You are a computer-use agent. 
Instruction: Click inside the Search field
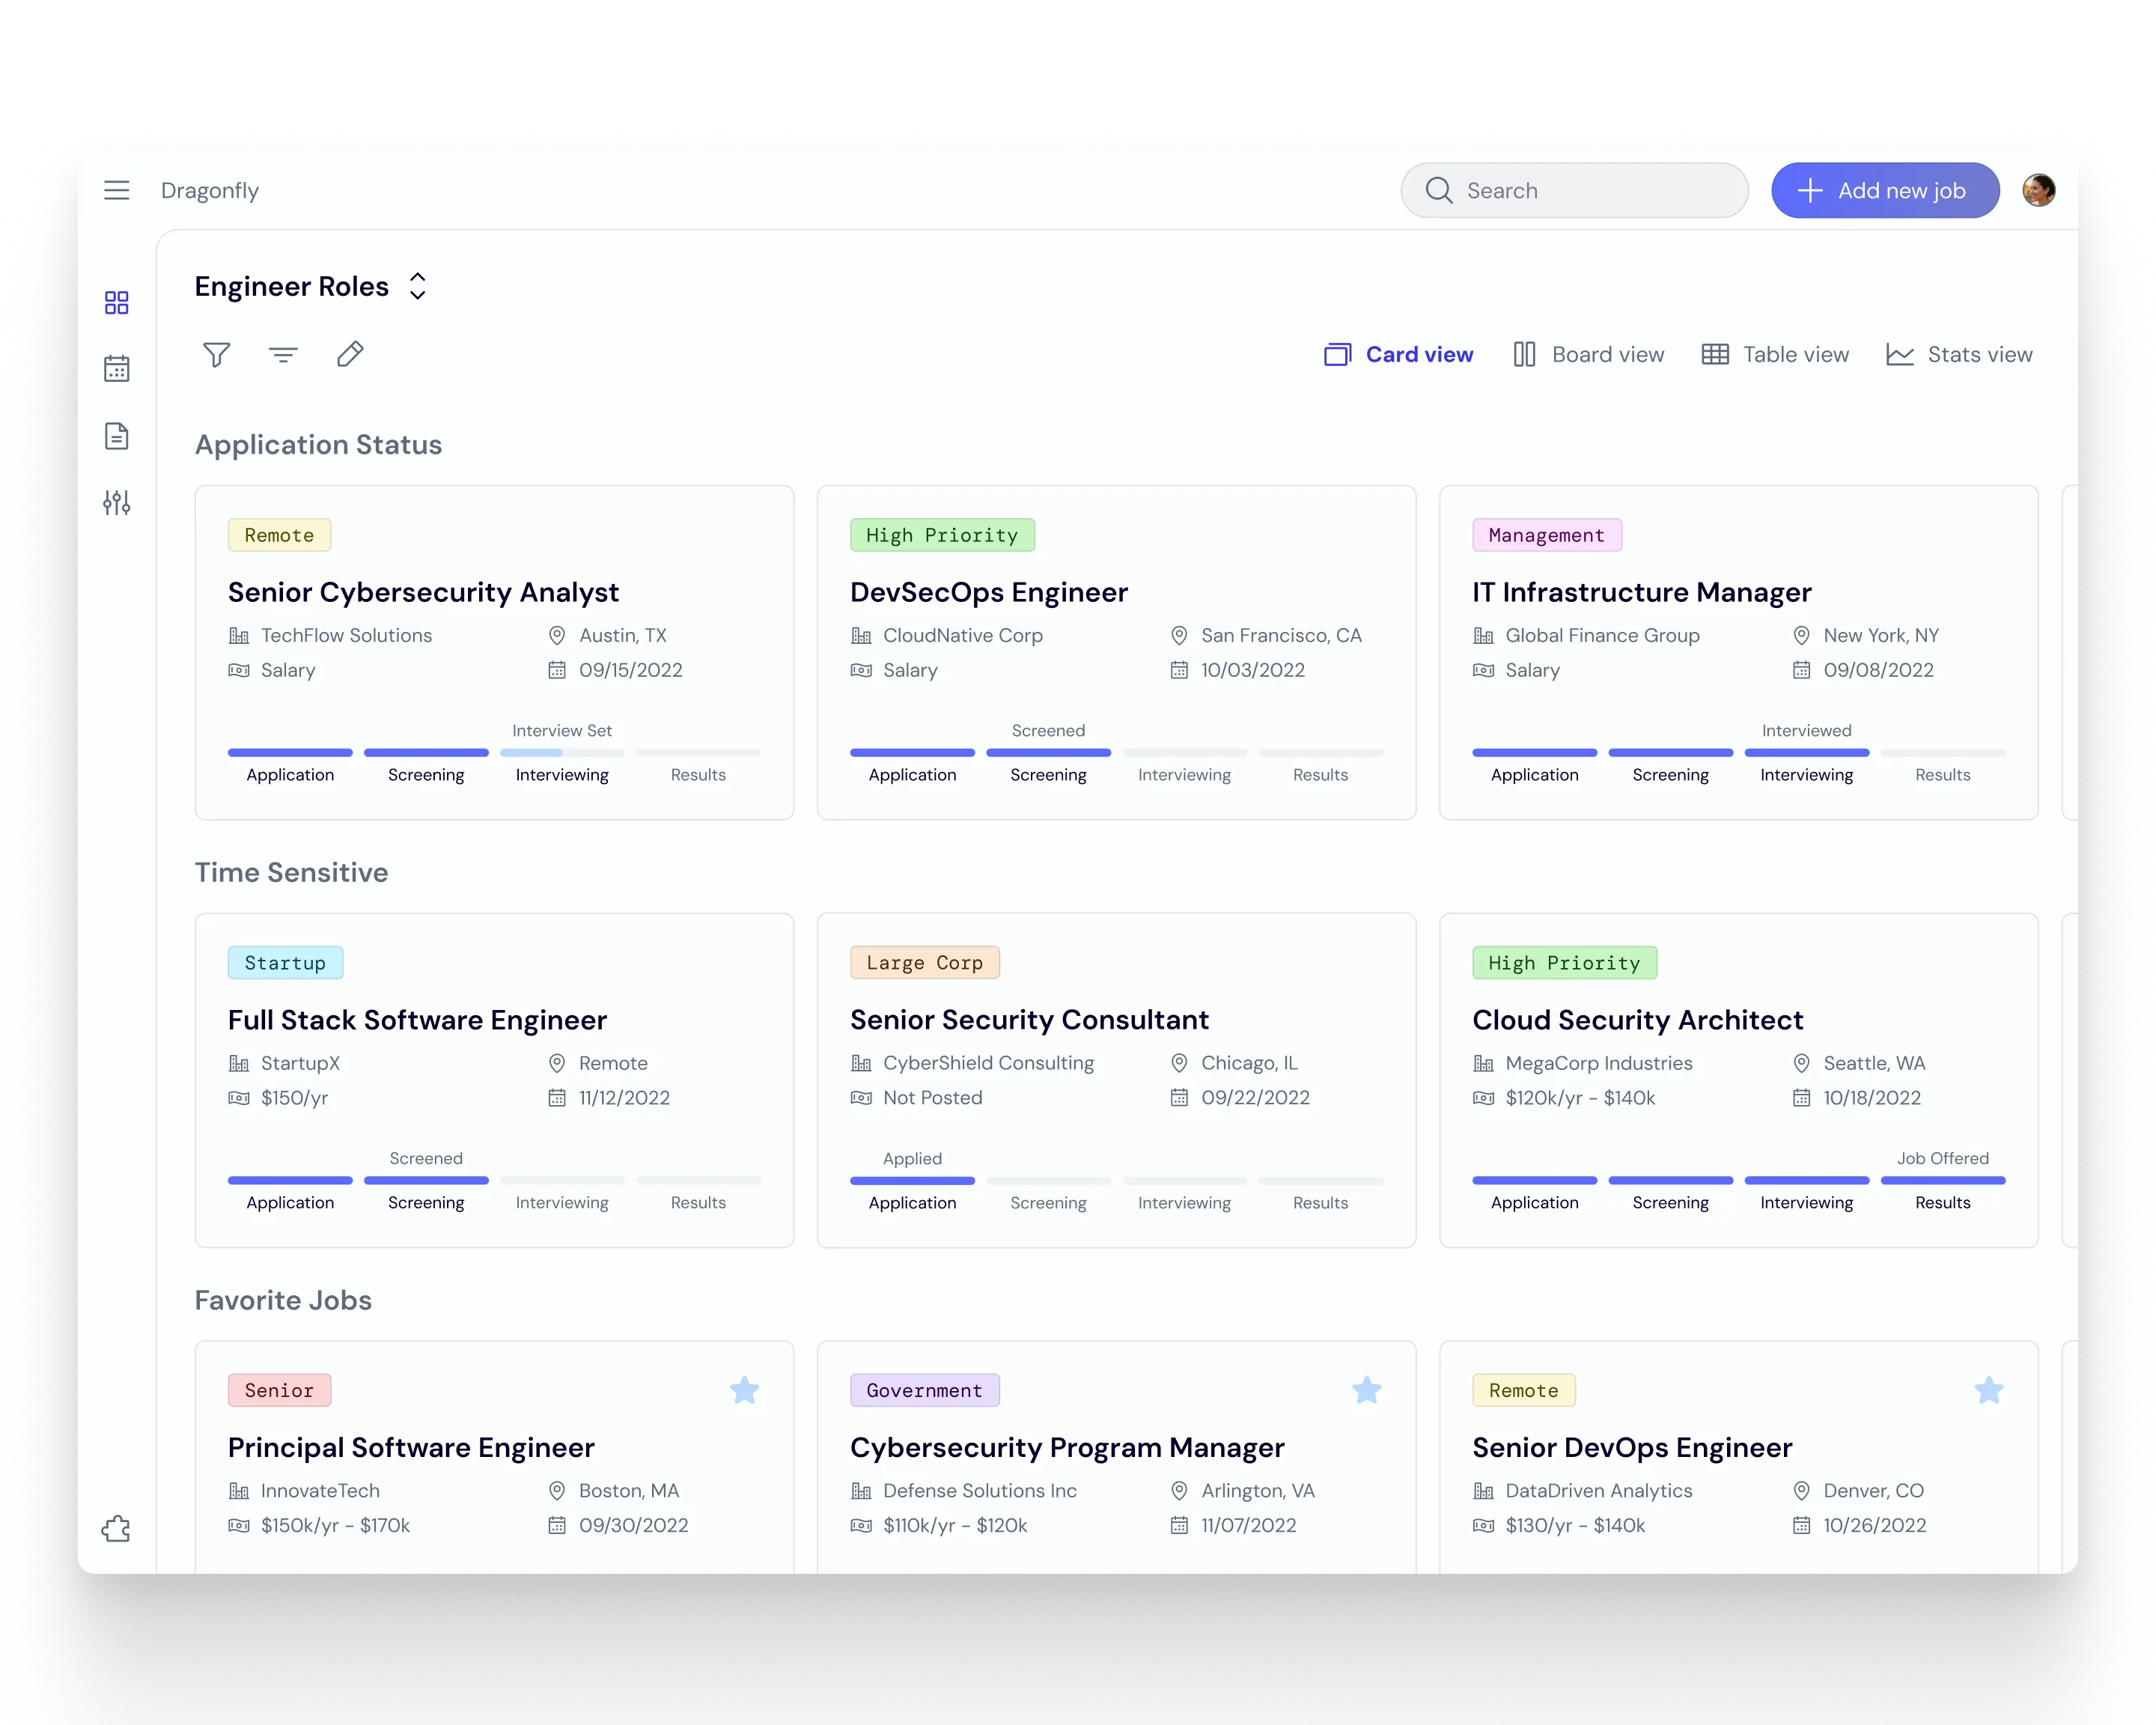(1573, 190)
